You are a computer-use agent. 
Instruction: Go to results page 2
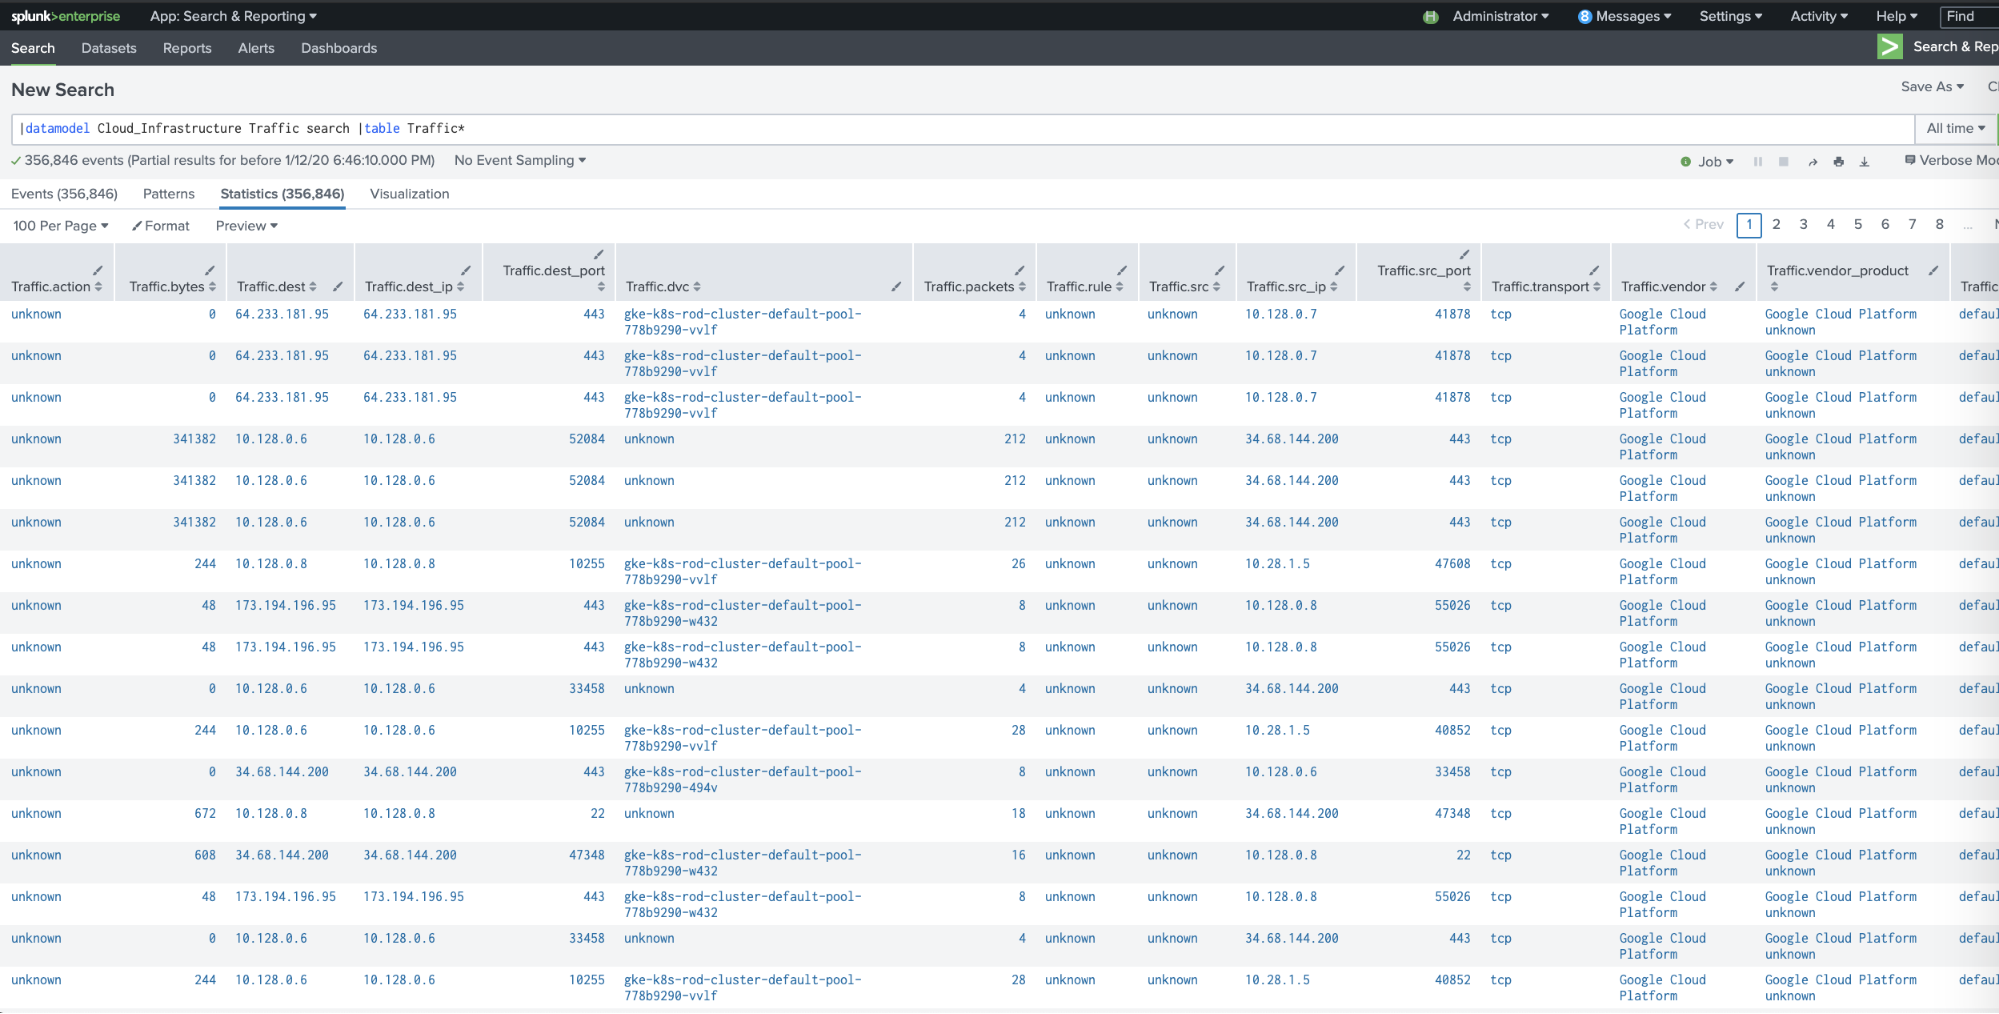coord(1776,225)
